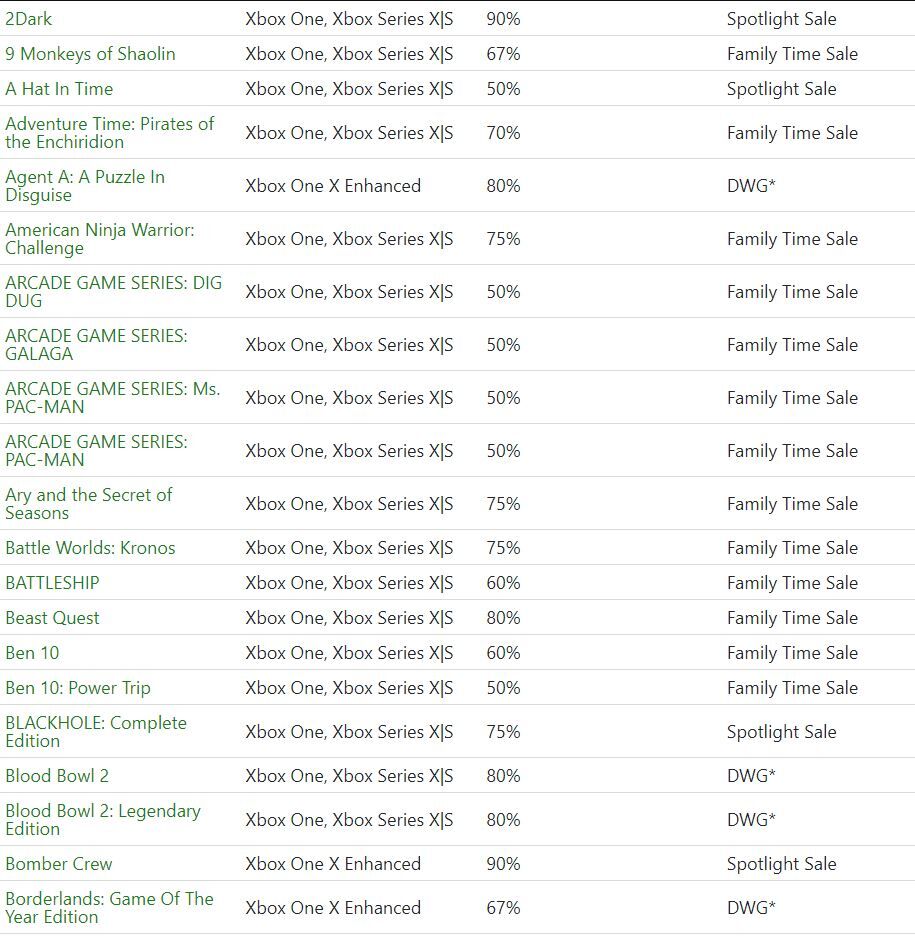This screenshot has height=936, width=915.
Task: Select Family Time Sale in 9 Monkeys row
Action: pyautogui.click(x=792, y=54)
